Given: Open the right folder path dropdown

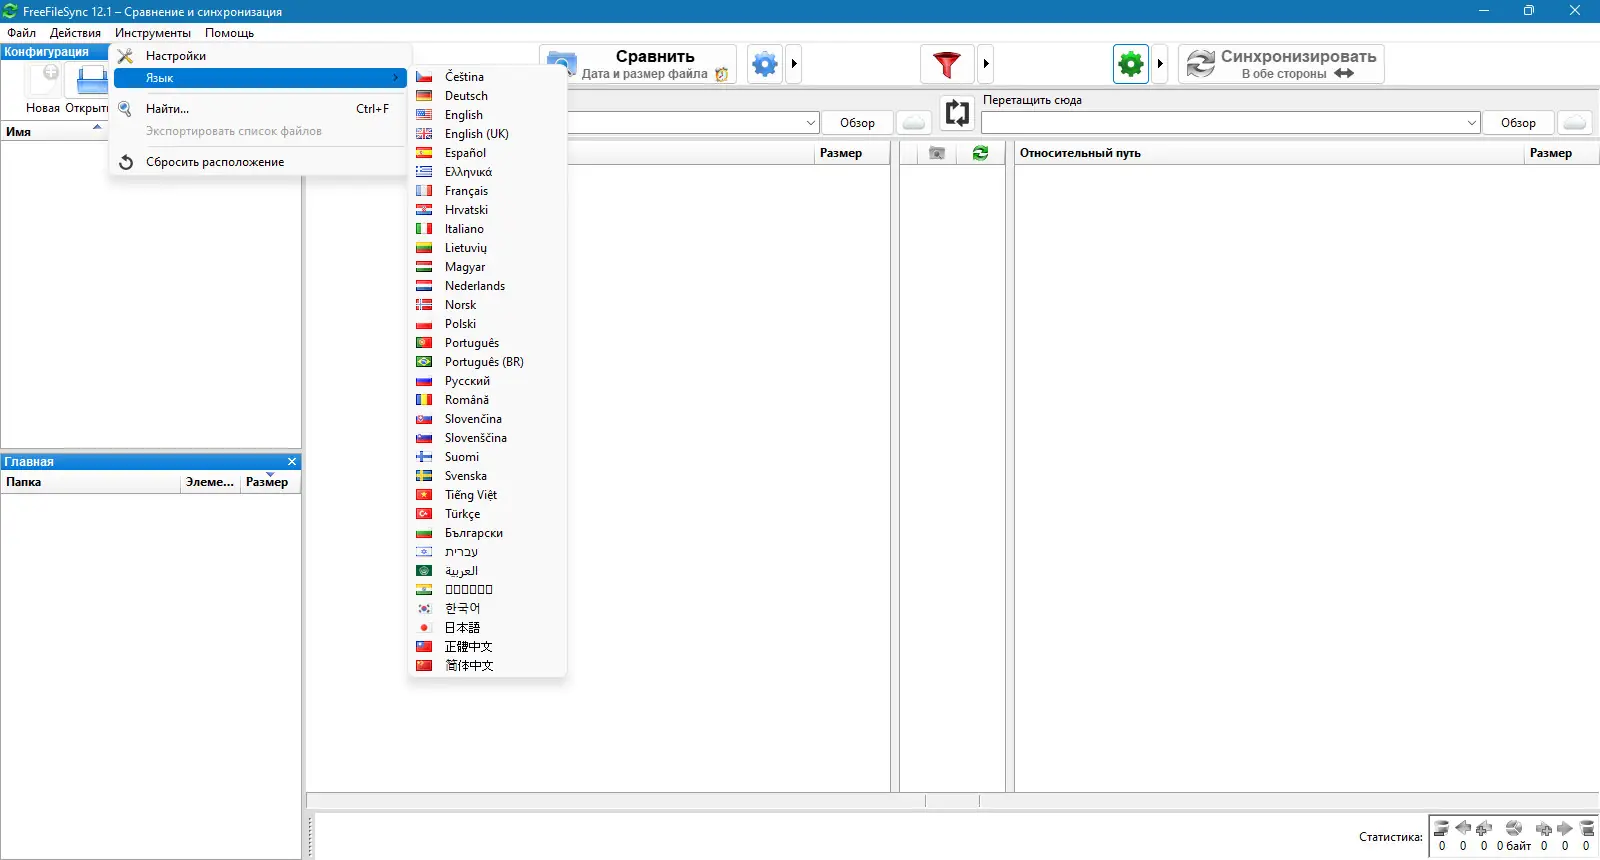Looking at the screenshot, I should [1472, 123].
